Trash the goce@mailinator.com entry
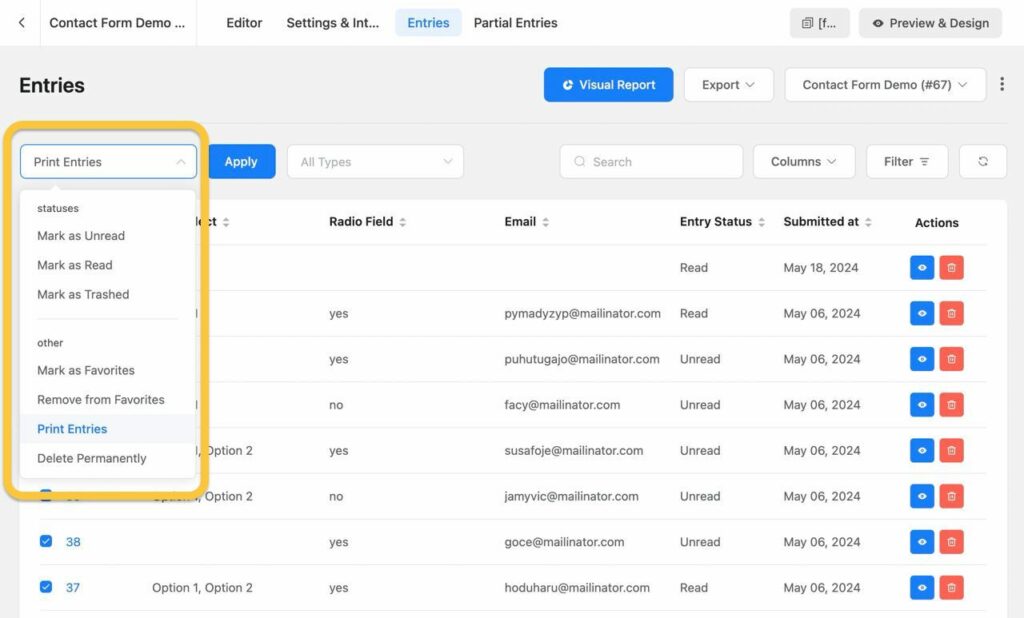This screenshot has width=1024, height=618. 952,542
